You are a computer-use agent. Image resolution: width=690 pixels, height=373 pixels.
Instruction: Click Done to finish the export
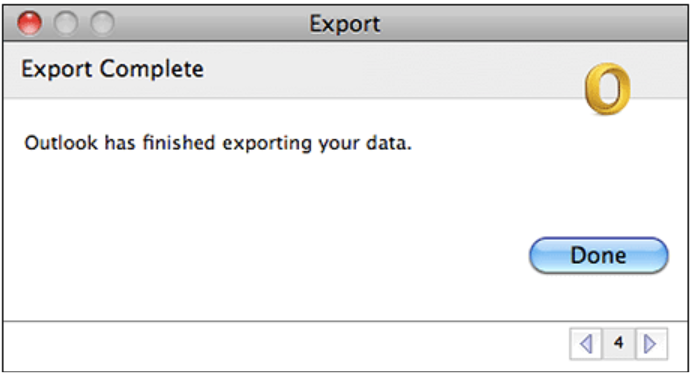pos(598,255)
